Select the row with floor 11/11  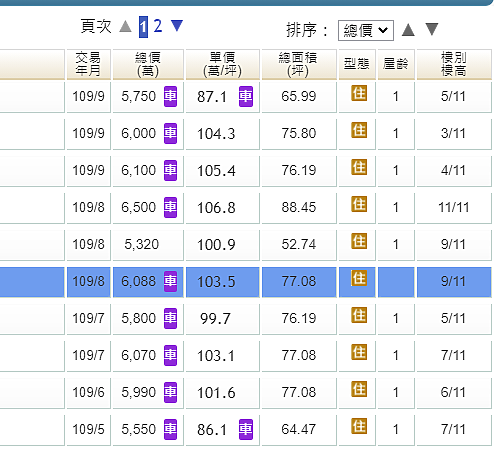pyautogui.click(x=247, y=207)
